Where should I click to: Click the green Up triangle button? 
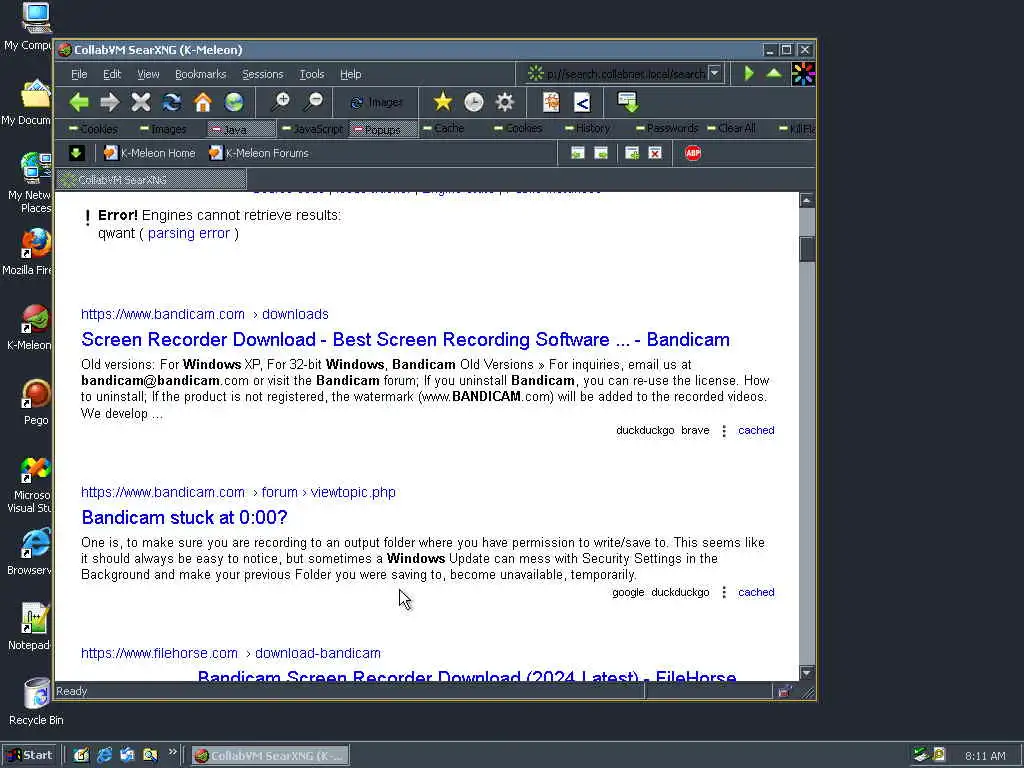click(x=774, y=73)
